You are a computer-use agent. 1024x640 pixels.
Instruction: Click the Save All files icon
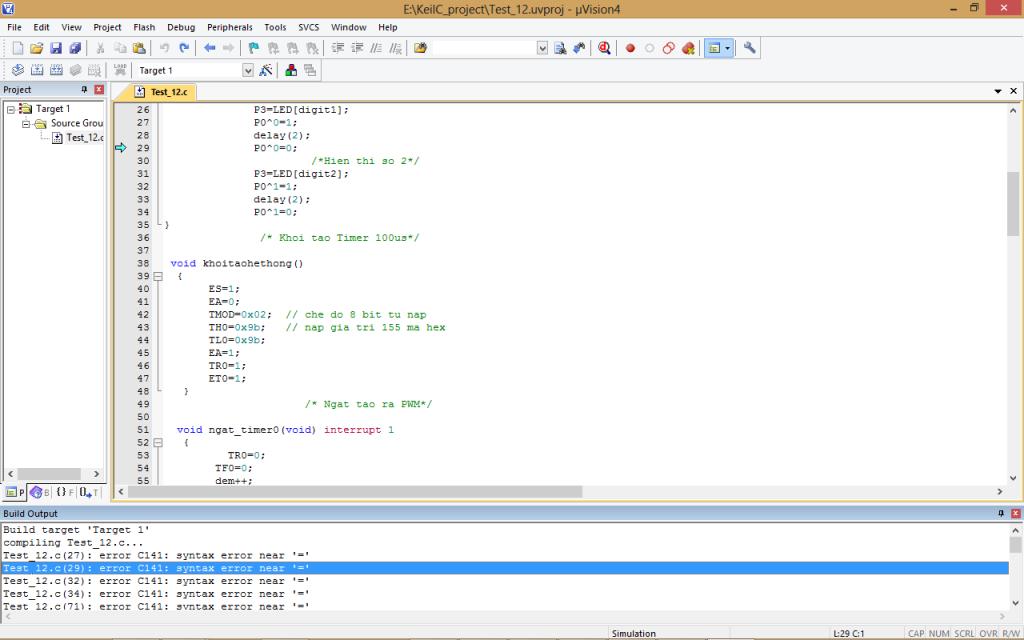pos(75,48)
